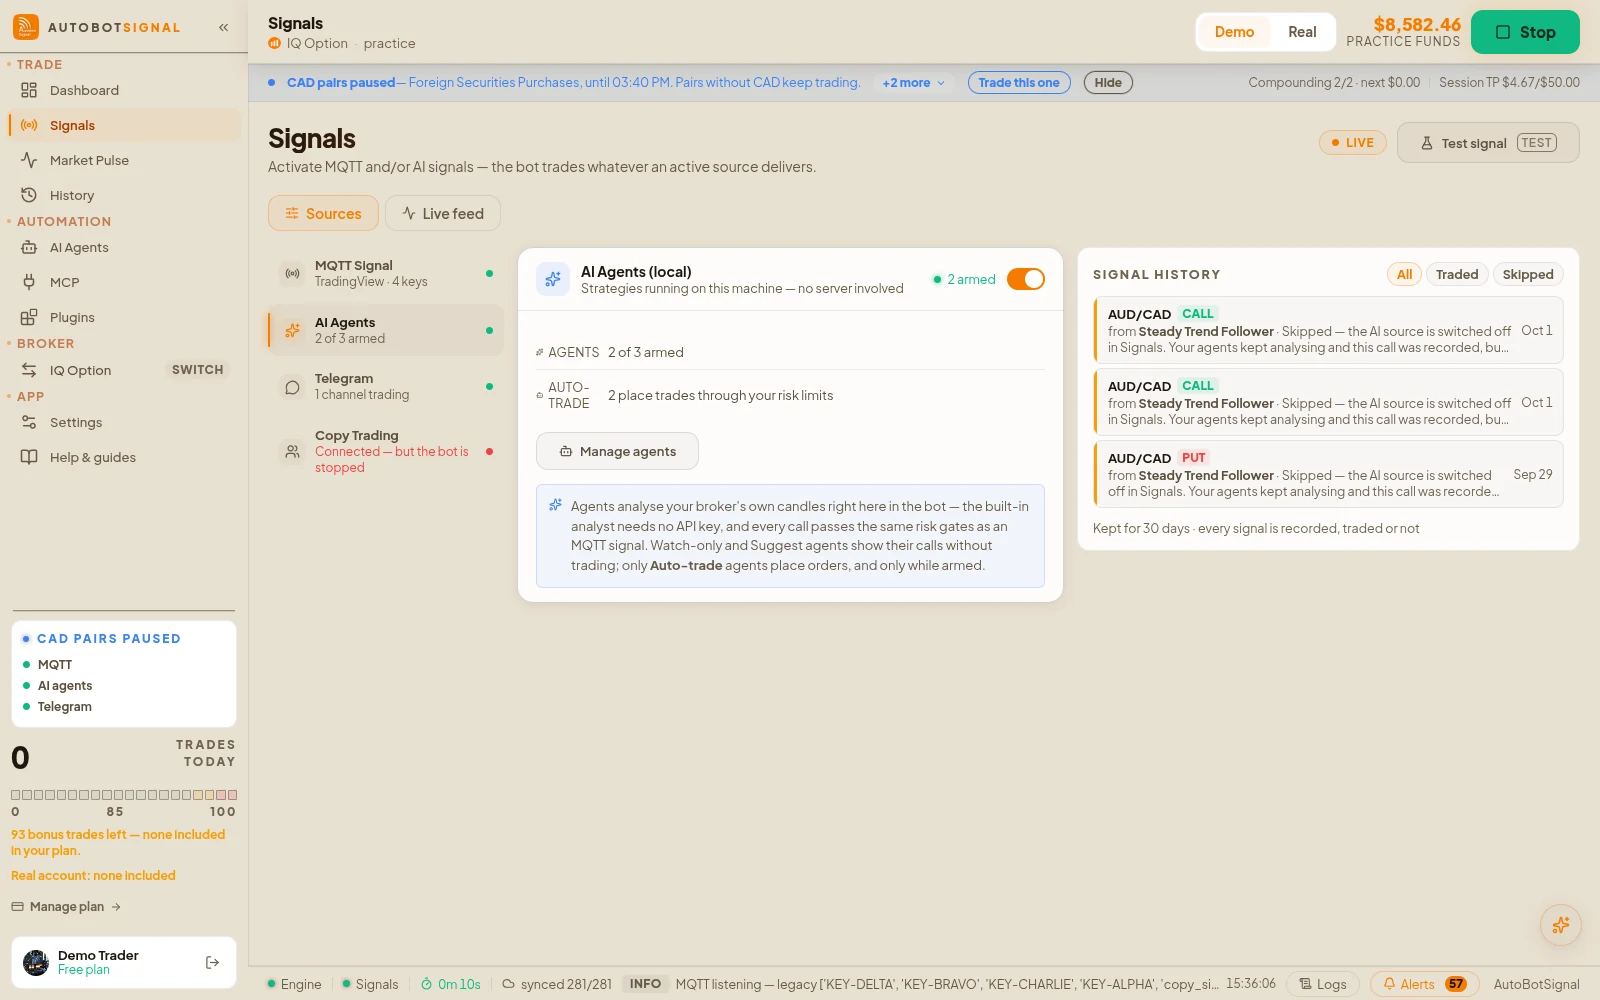Open the Dashboard page
Image resolution: width=1600 pixels, height=1000 pixels.
tap(124, 90)
